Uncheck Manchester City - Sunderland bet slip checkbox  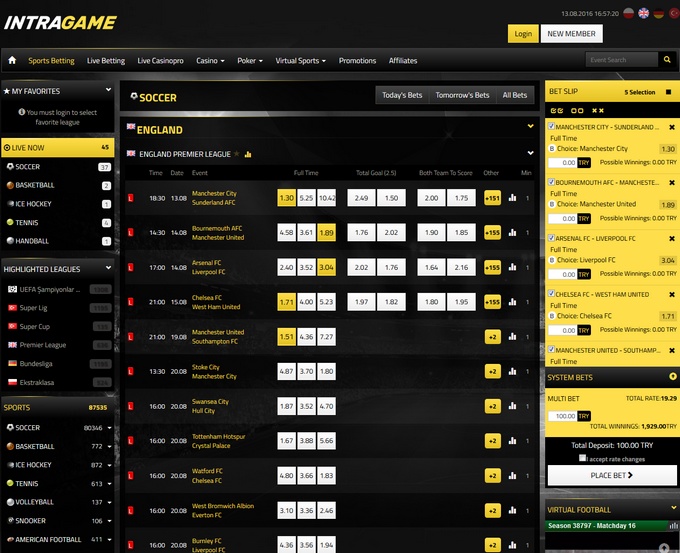551,126
